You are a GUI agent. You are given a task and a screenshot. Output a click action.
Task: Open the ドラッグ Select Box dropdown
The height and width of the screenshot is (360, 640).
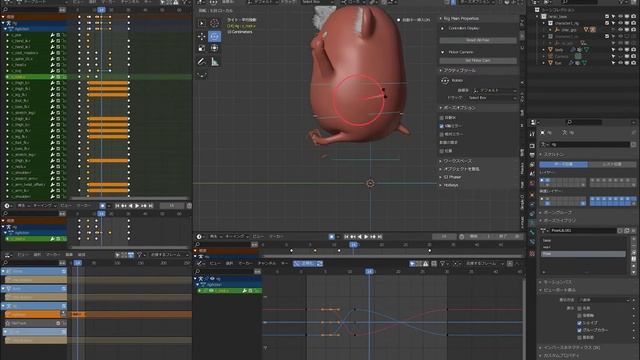(x=491, y=98)
